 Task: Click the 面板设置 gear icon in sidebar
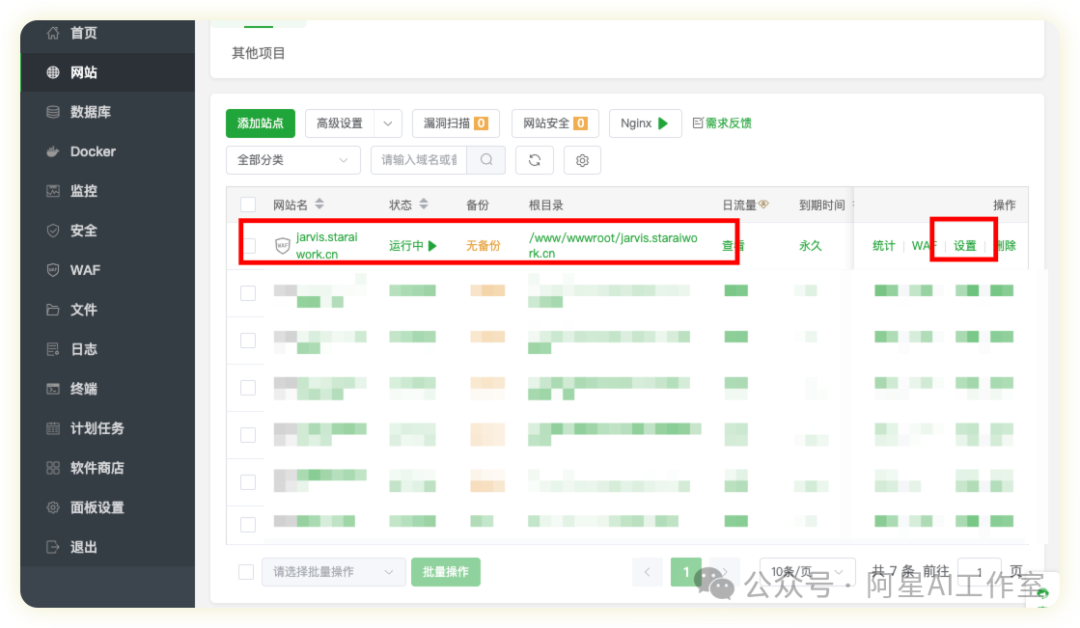click(53, 507)
